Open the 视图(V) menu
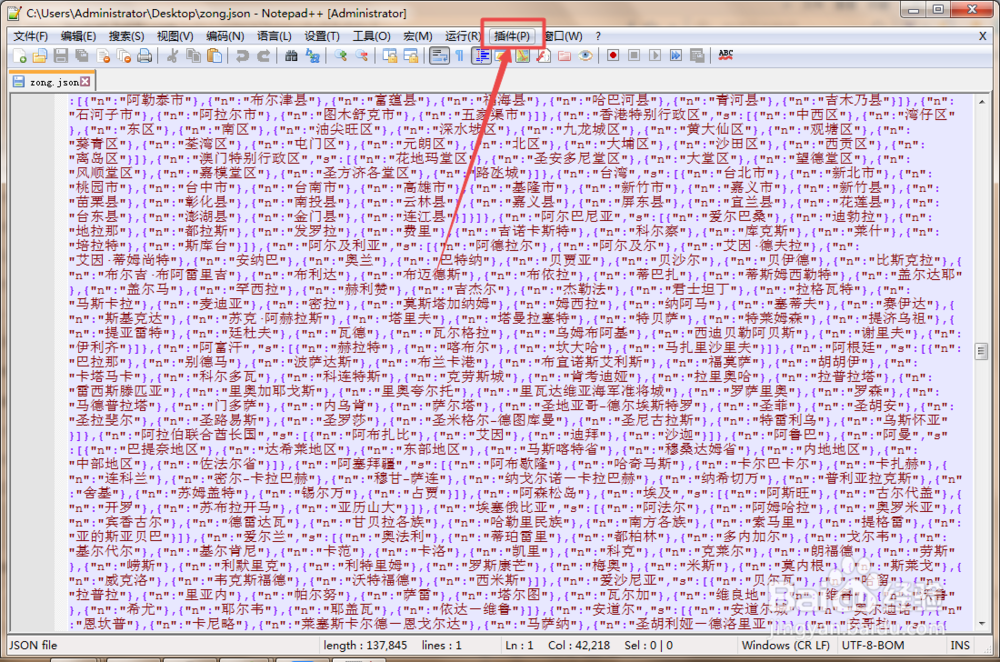Image resolution: width=1000 pixels, height=662 pixels. [175, 36]
